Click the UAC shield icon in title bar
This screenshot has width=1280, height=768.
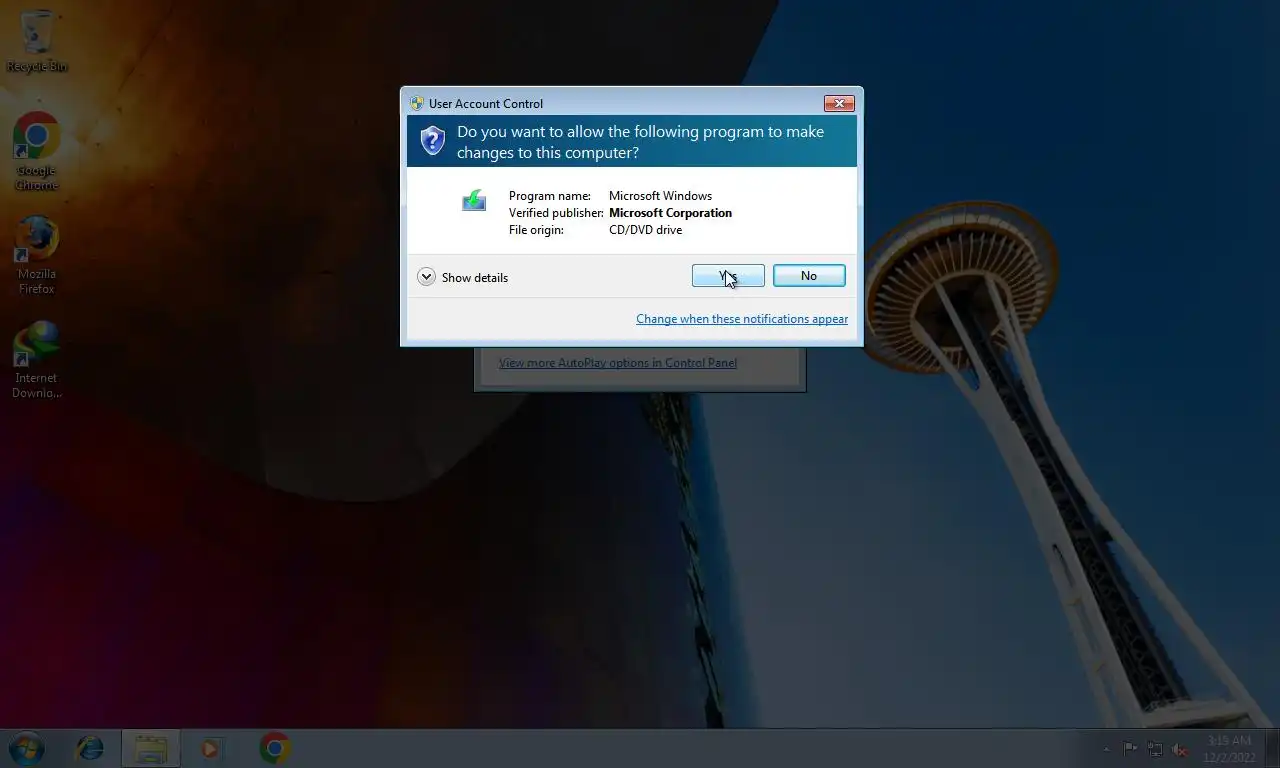(x=417, y=103)
